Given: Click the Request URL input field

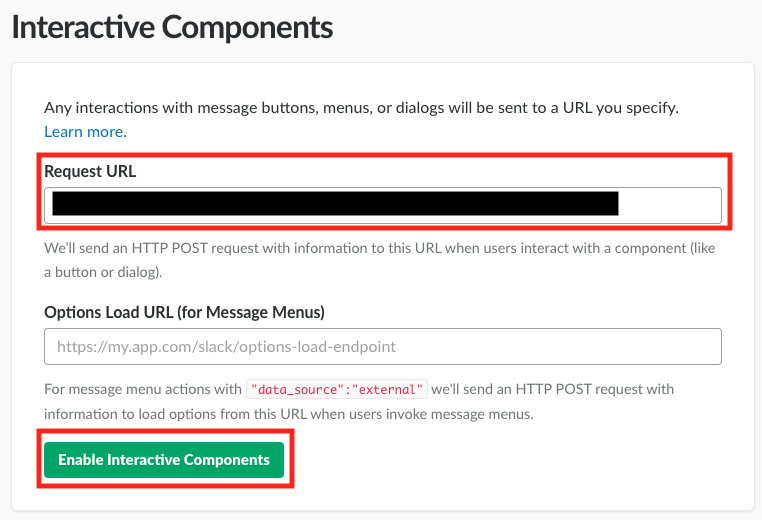Looking at the screenshot, I should point(382,205).
